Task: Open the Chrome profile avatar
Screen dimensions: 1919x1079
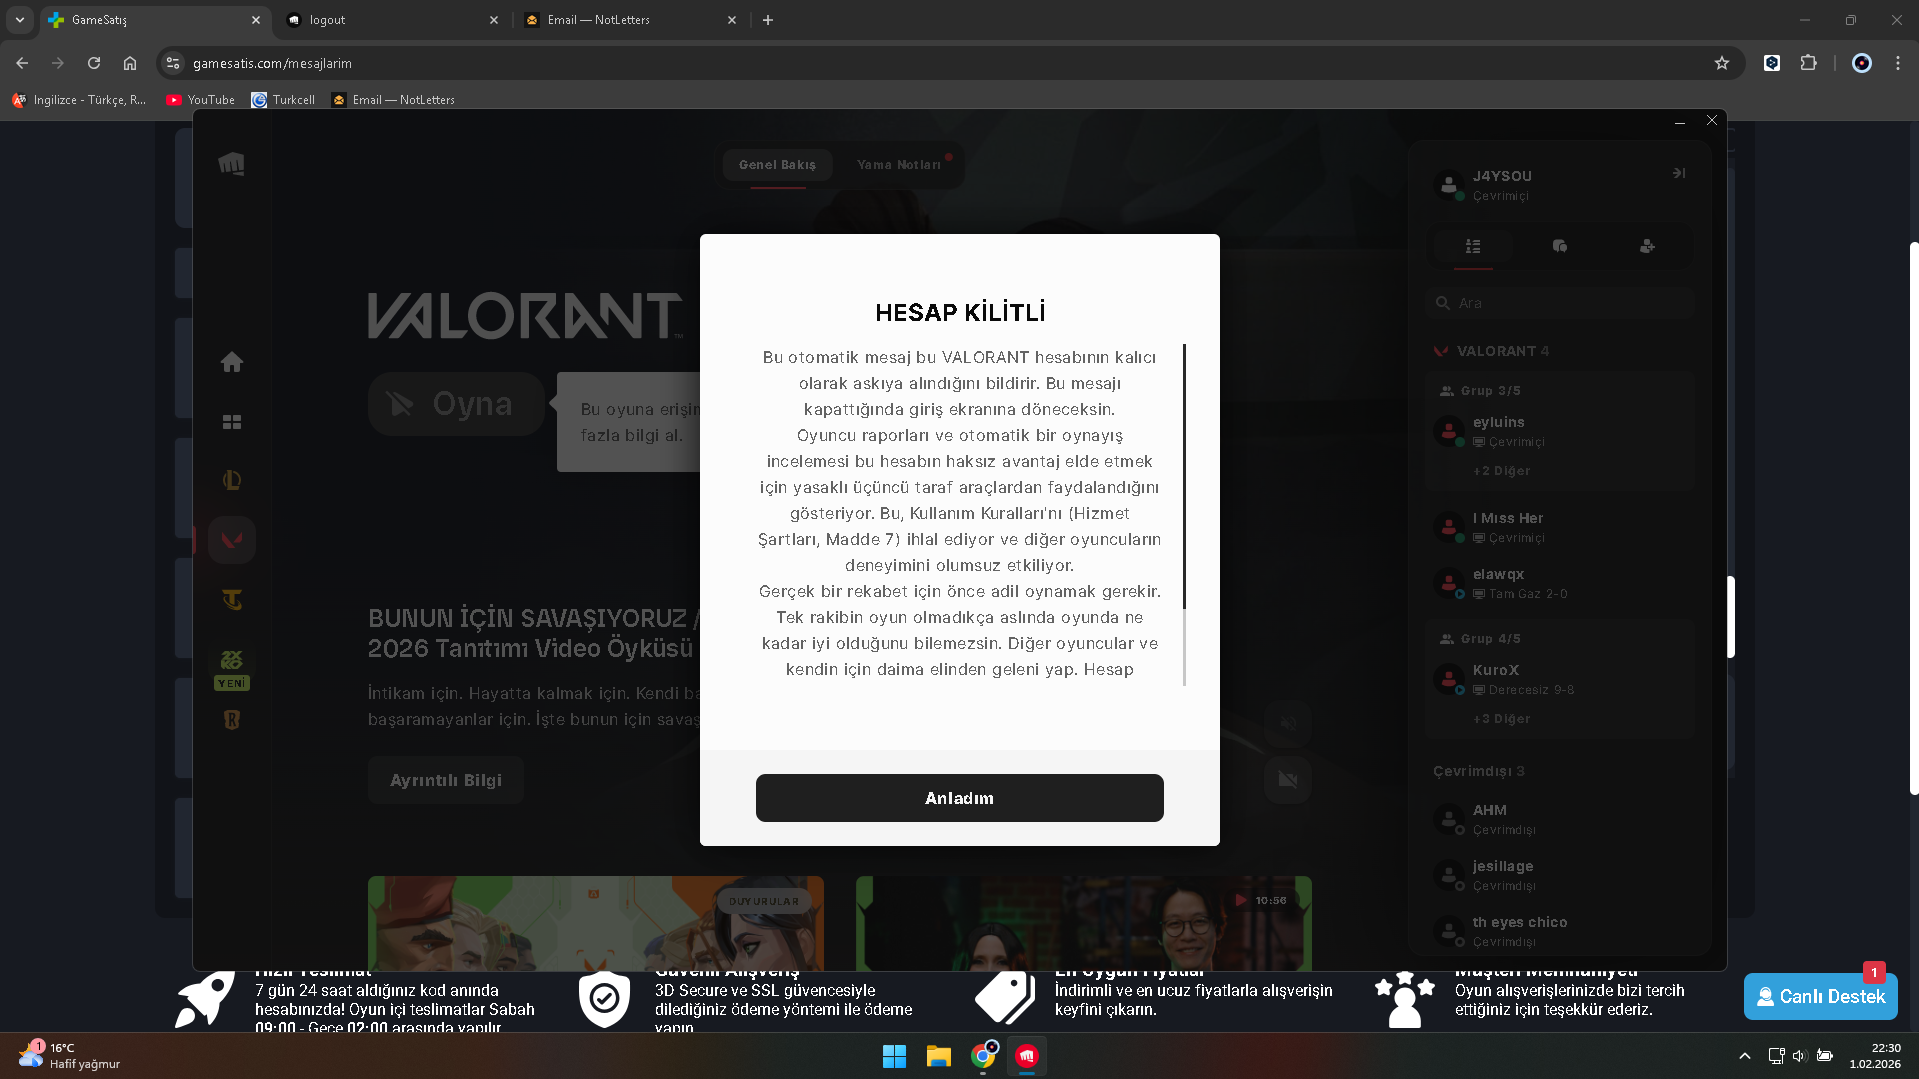Action: click(x=1862, y=63)
